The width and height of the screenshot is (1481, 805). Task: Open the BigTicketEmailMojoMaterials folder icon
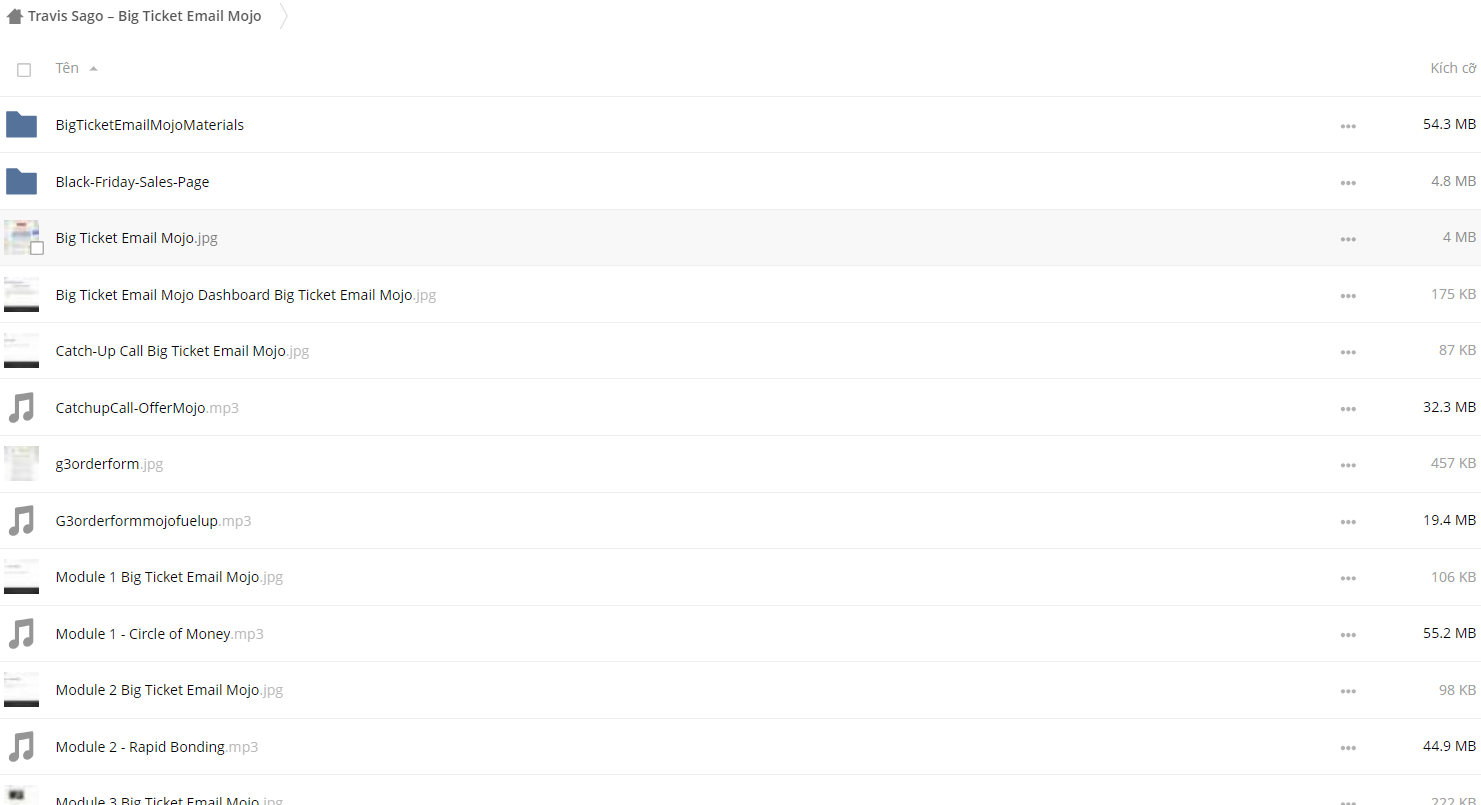(21, 125)
